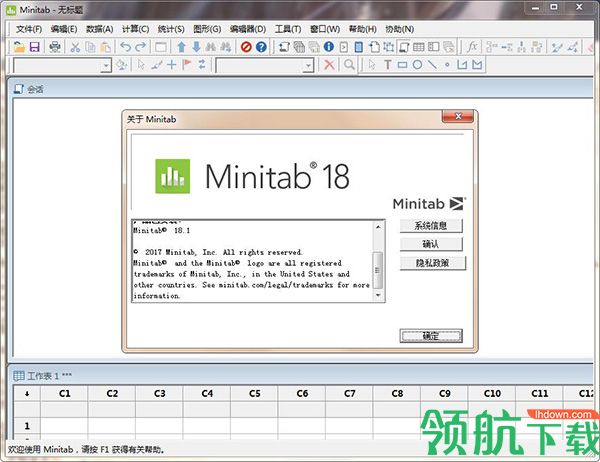
Task: Select column header C1
Action: click(64, 393)
